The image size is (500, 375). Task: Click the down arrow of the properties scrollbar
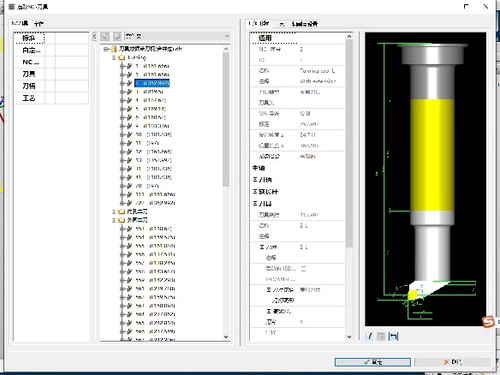349,337
